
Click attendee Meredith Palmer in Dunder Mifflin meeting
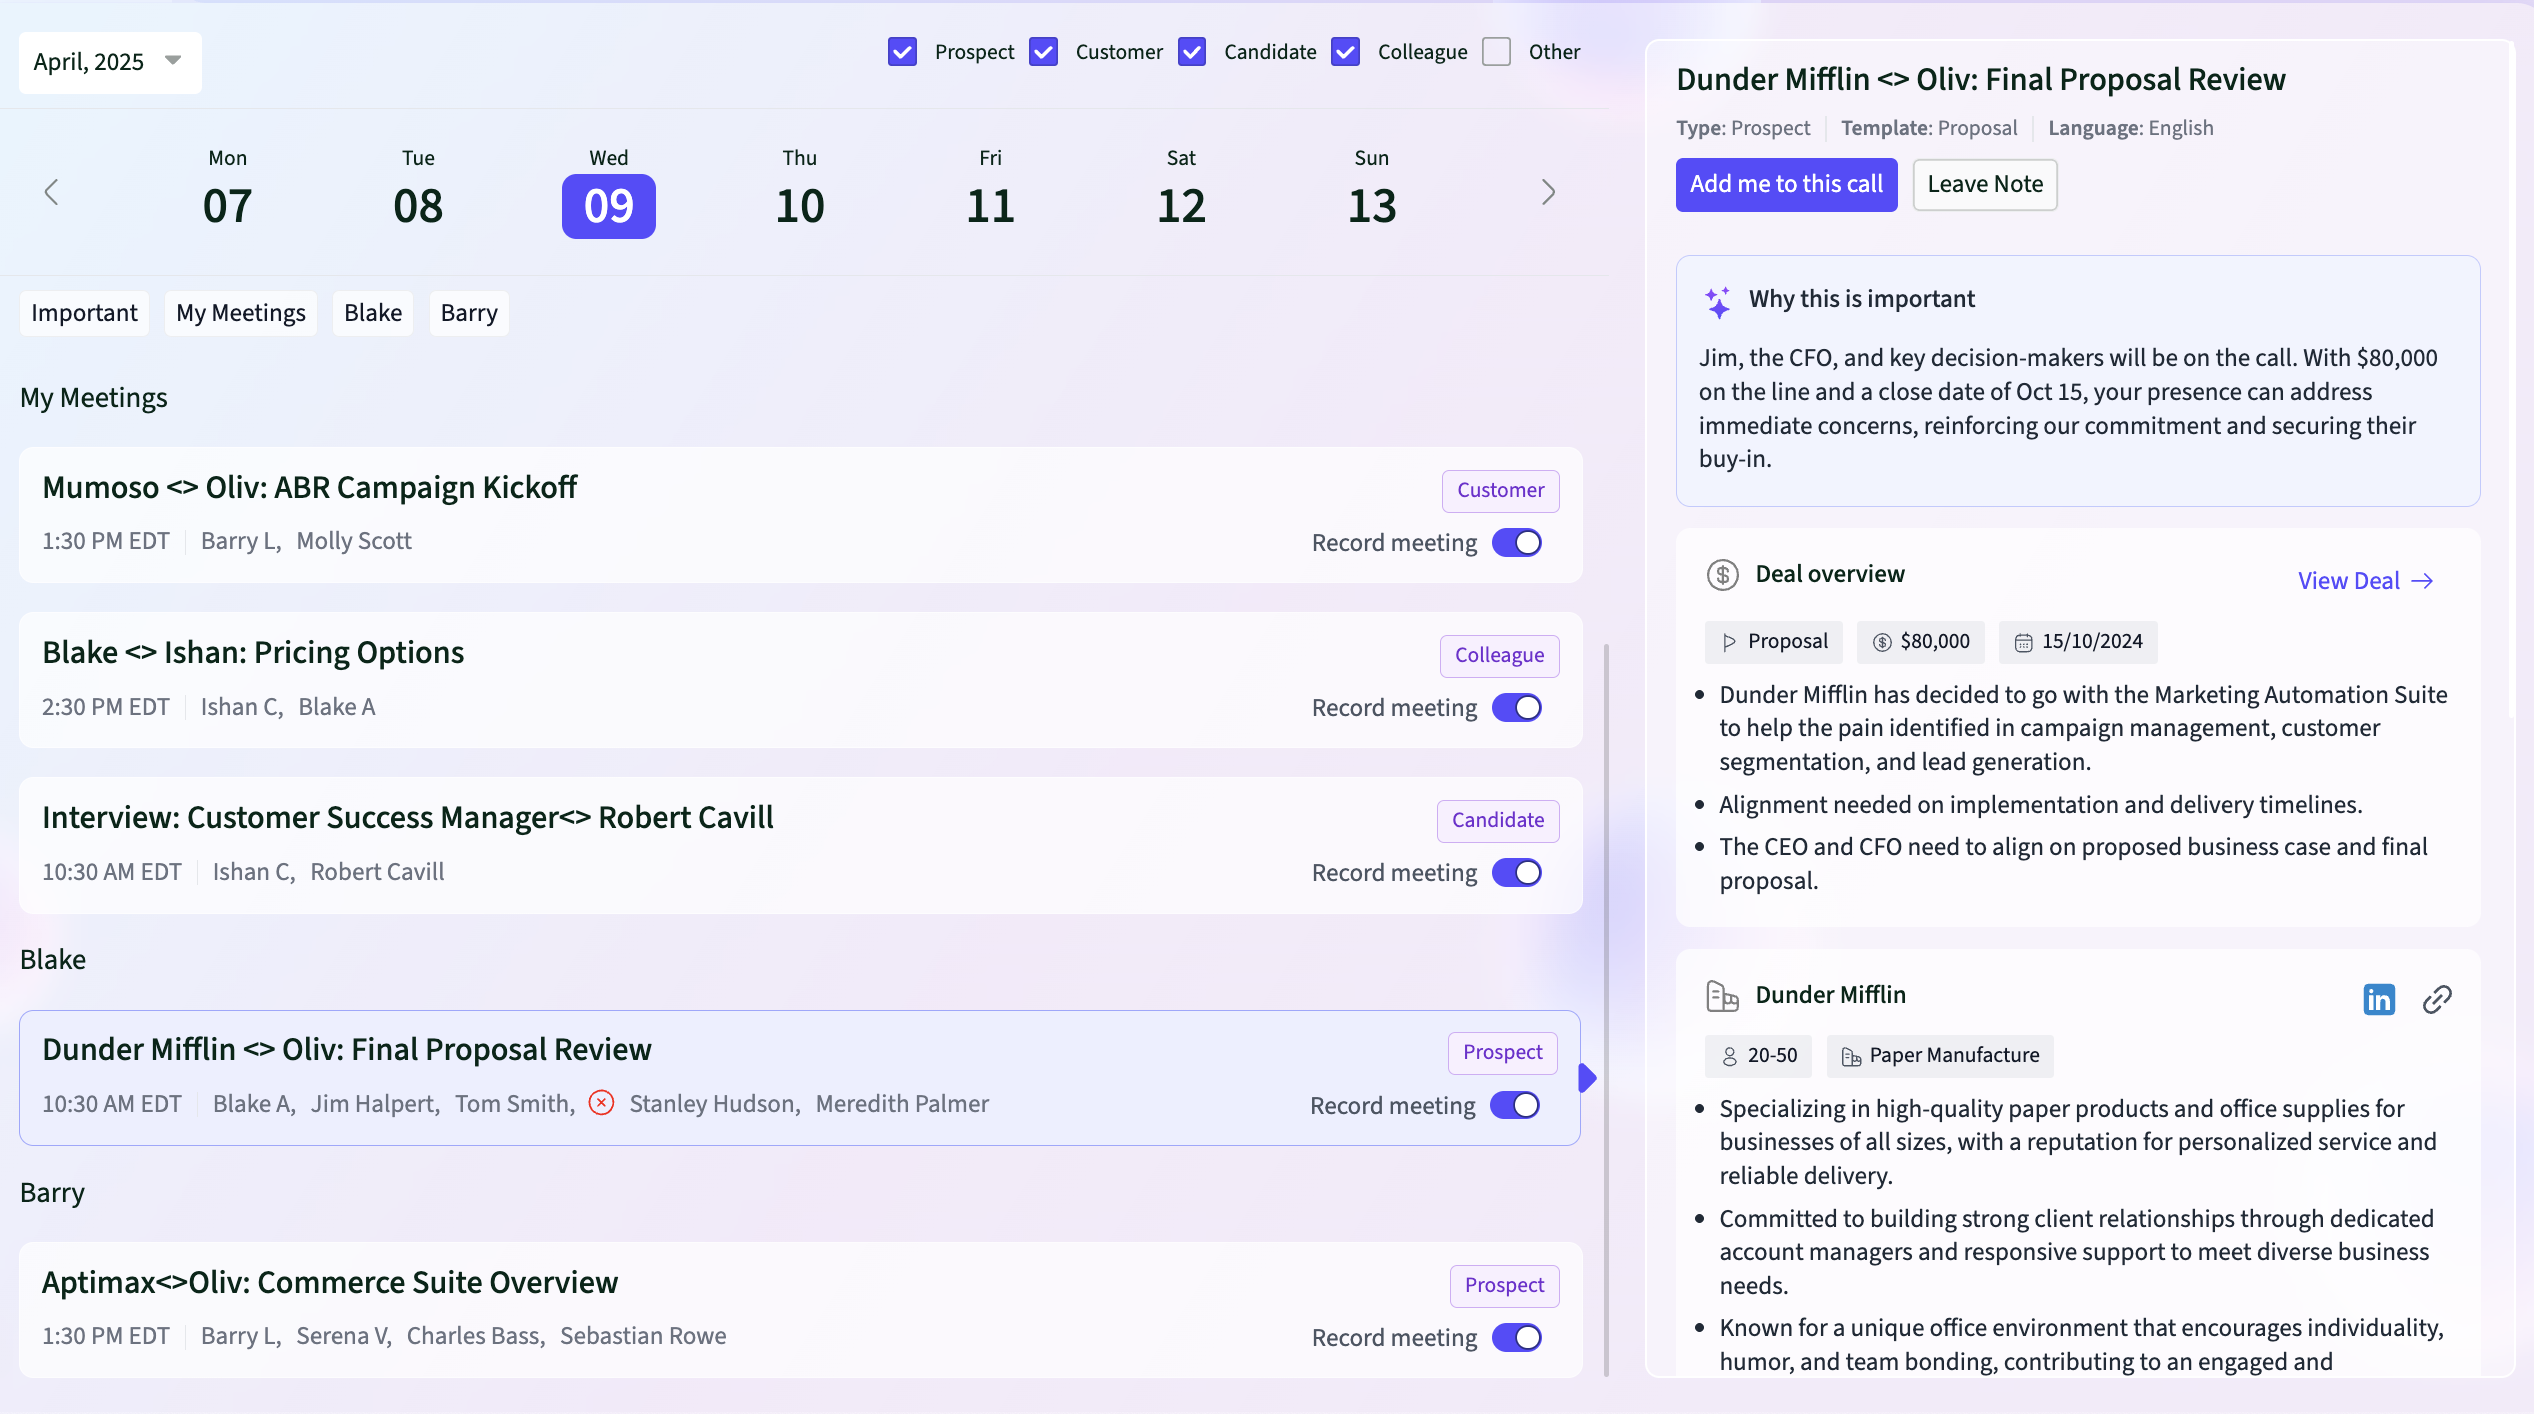click(x=902, y=1104)
